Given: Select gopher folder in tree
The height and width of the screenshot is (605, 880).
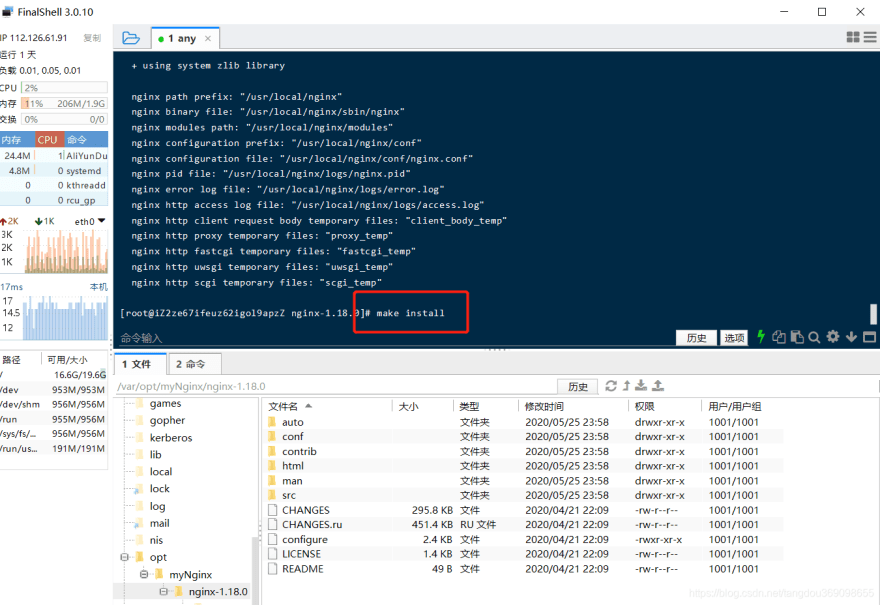Looking at the screenshot, I should tap(167, 420).
